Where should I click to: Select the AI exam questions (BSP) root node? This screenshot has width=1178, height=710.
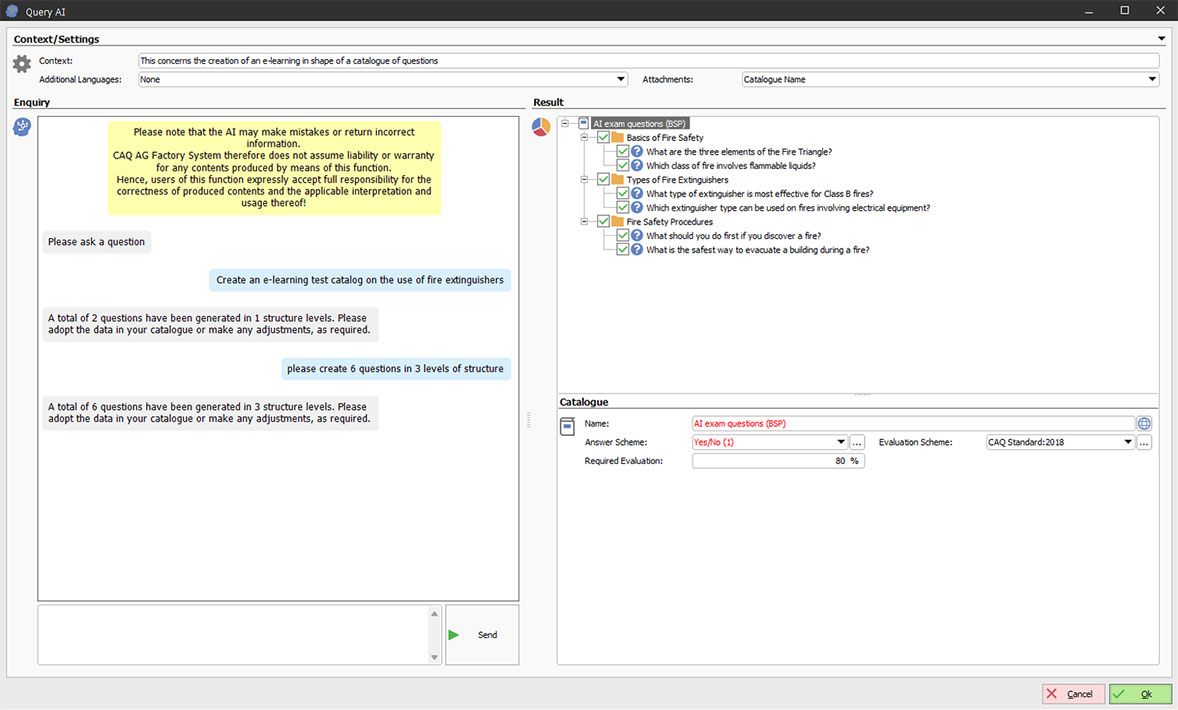pyautogui.click(x=639, y=124)
